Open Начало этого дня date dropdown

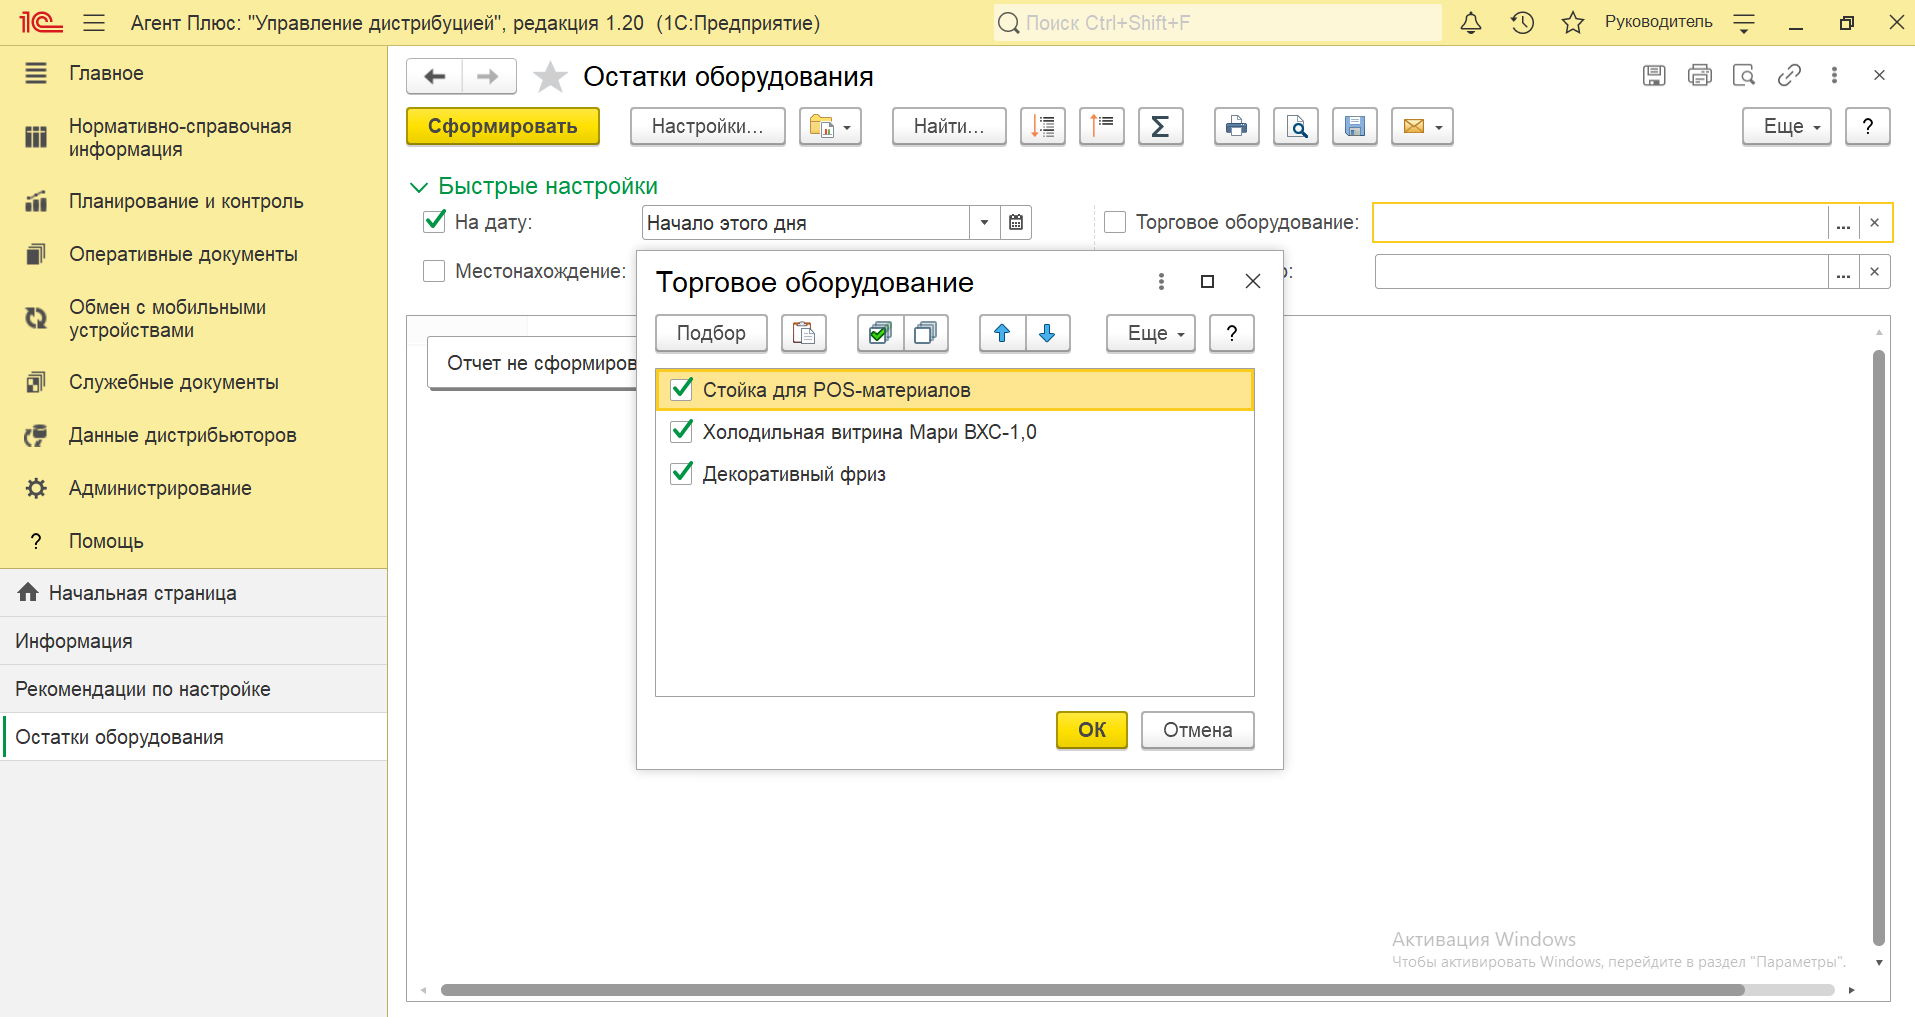click(985, 222)
